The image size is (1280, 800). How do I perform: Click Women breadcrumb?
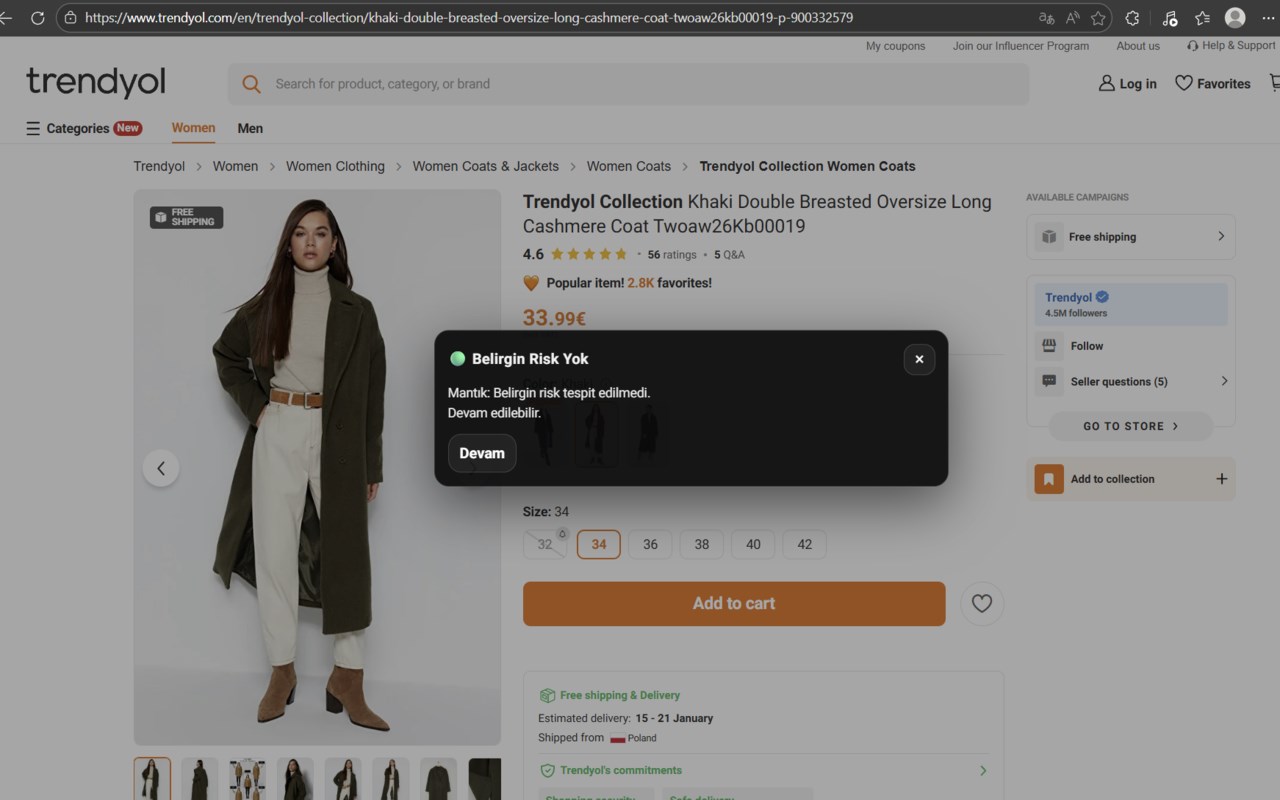(x=235, y=166)
